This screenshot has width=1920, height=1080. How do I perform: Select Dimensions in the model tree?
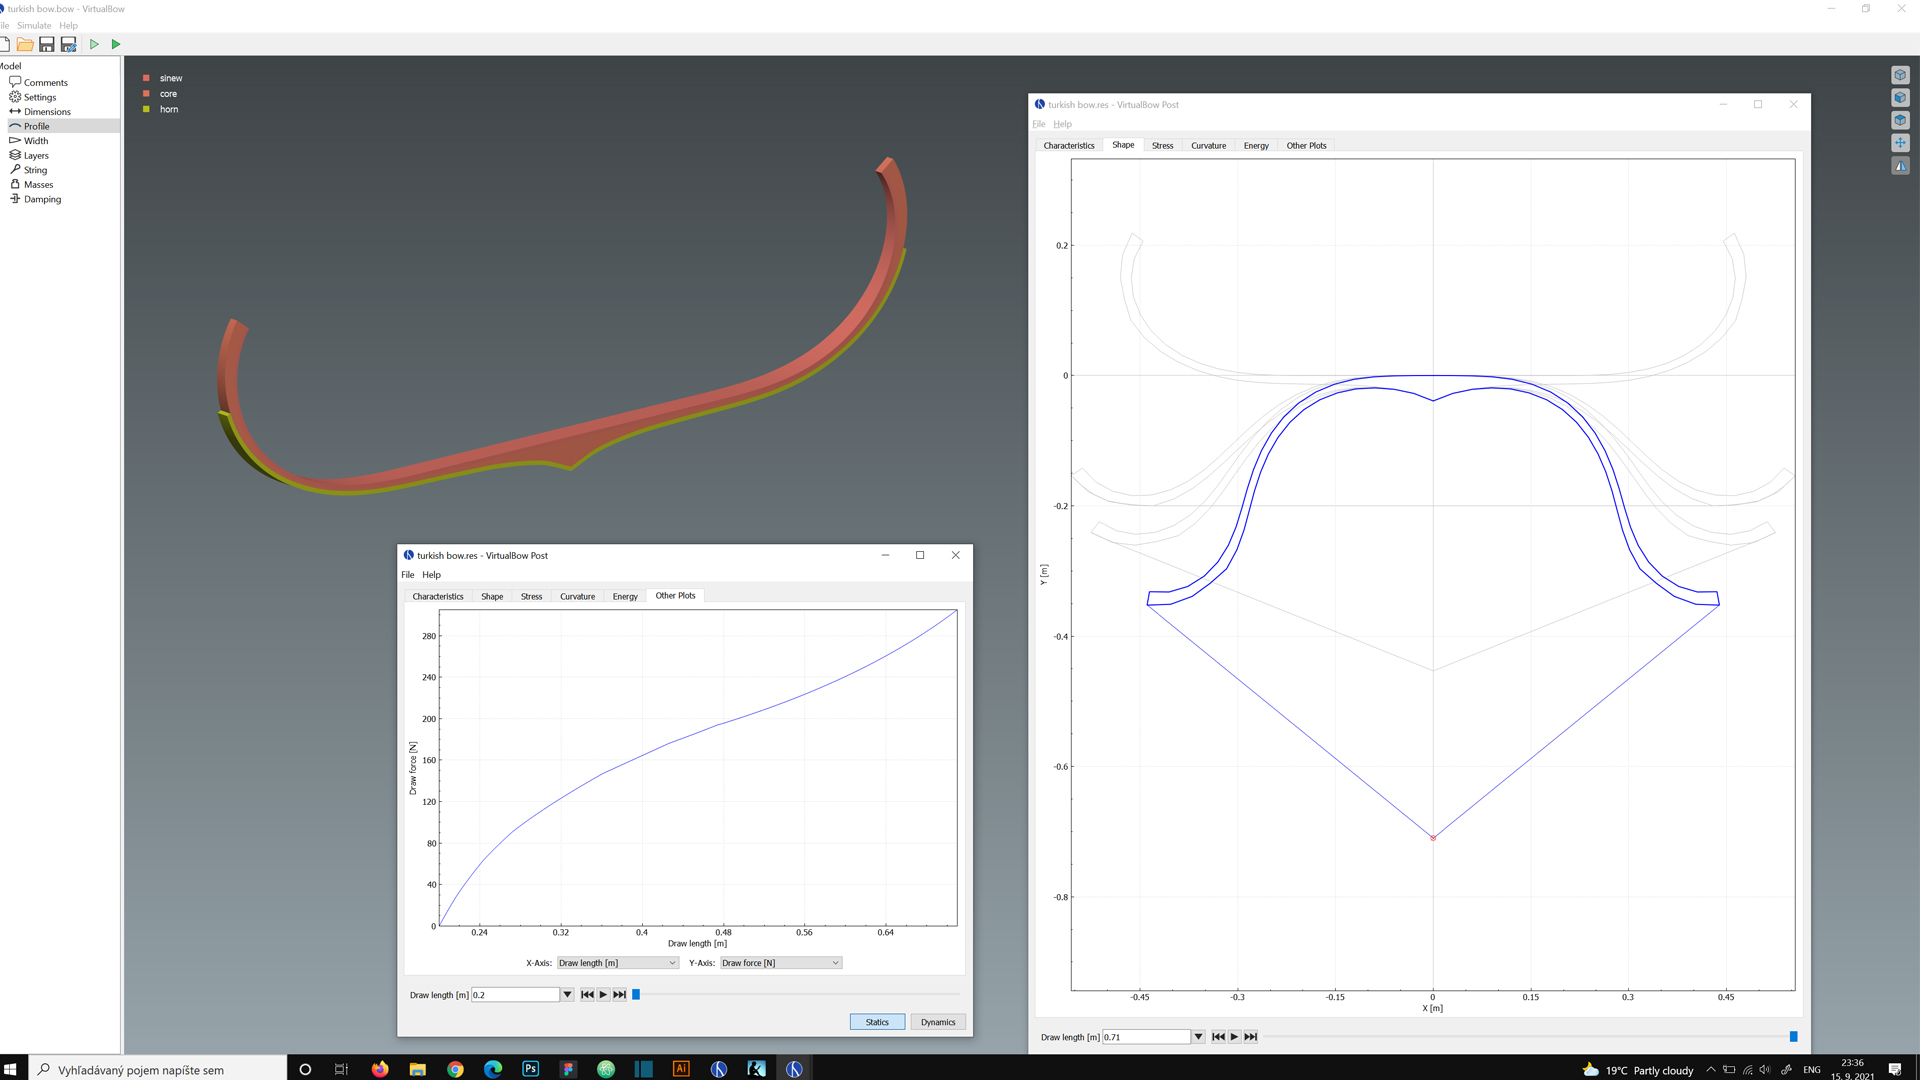coord(47,112)
